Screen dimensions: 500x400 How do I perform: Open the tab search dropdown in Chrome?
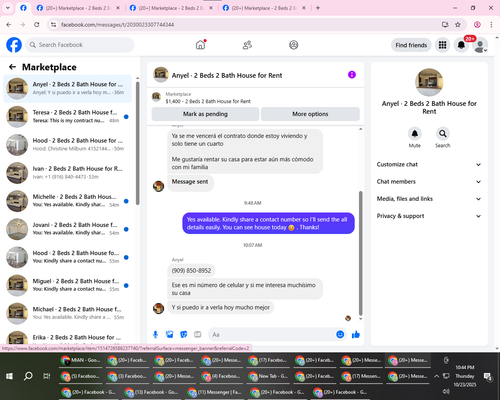[x=8, y=8]
